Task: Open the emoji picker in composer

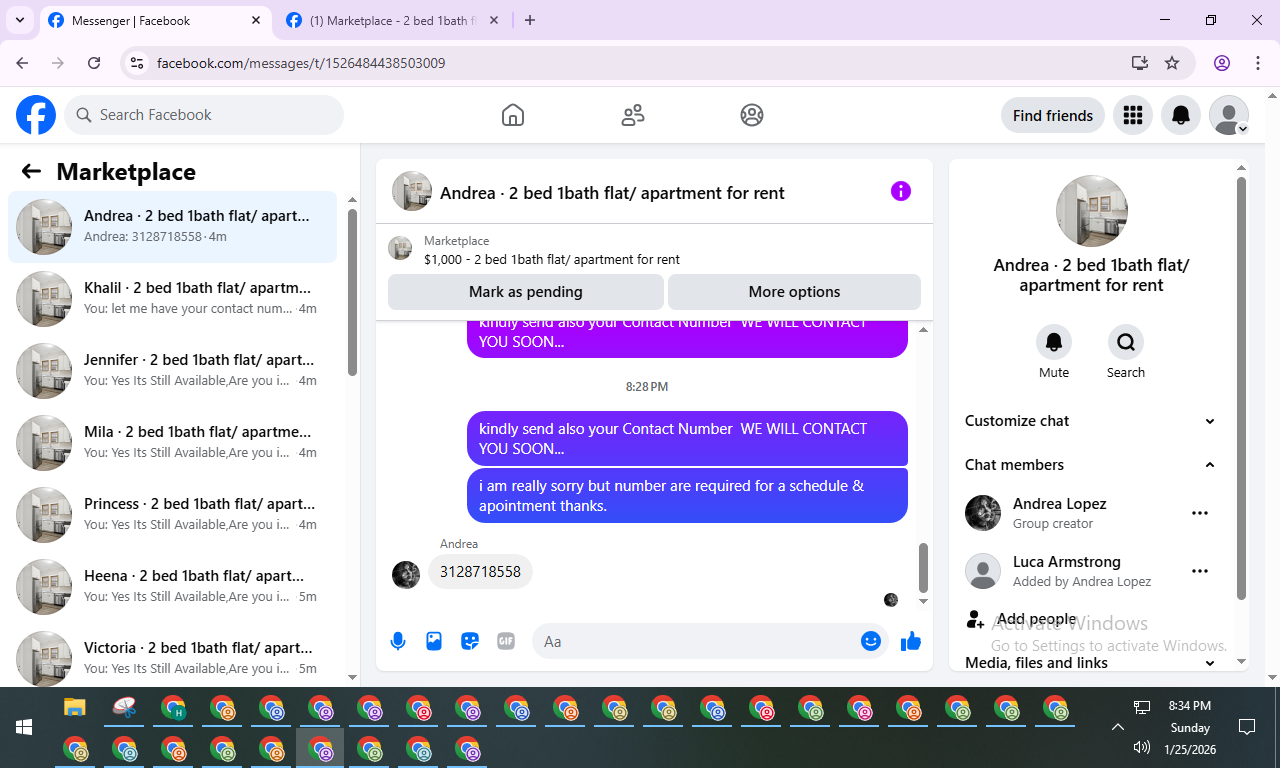Action: point(871,641)
